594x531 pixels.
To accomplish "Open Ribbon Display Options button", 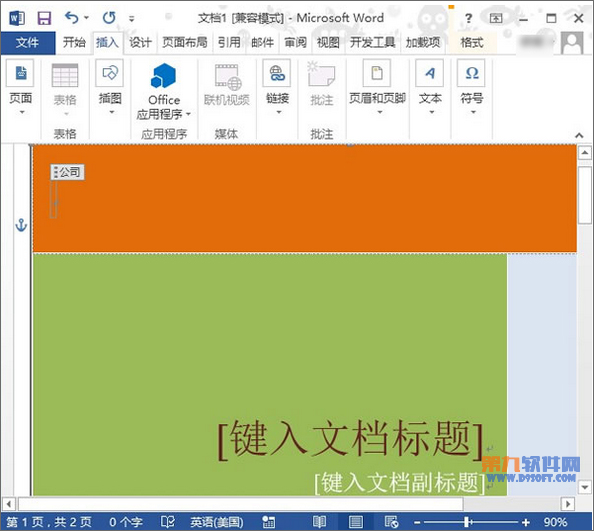I will 496,18.
